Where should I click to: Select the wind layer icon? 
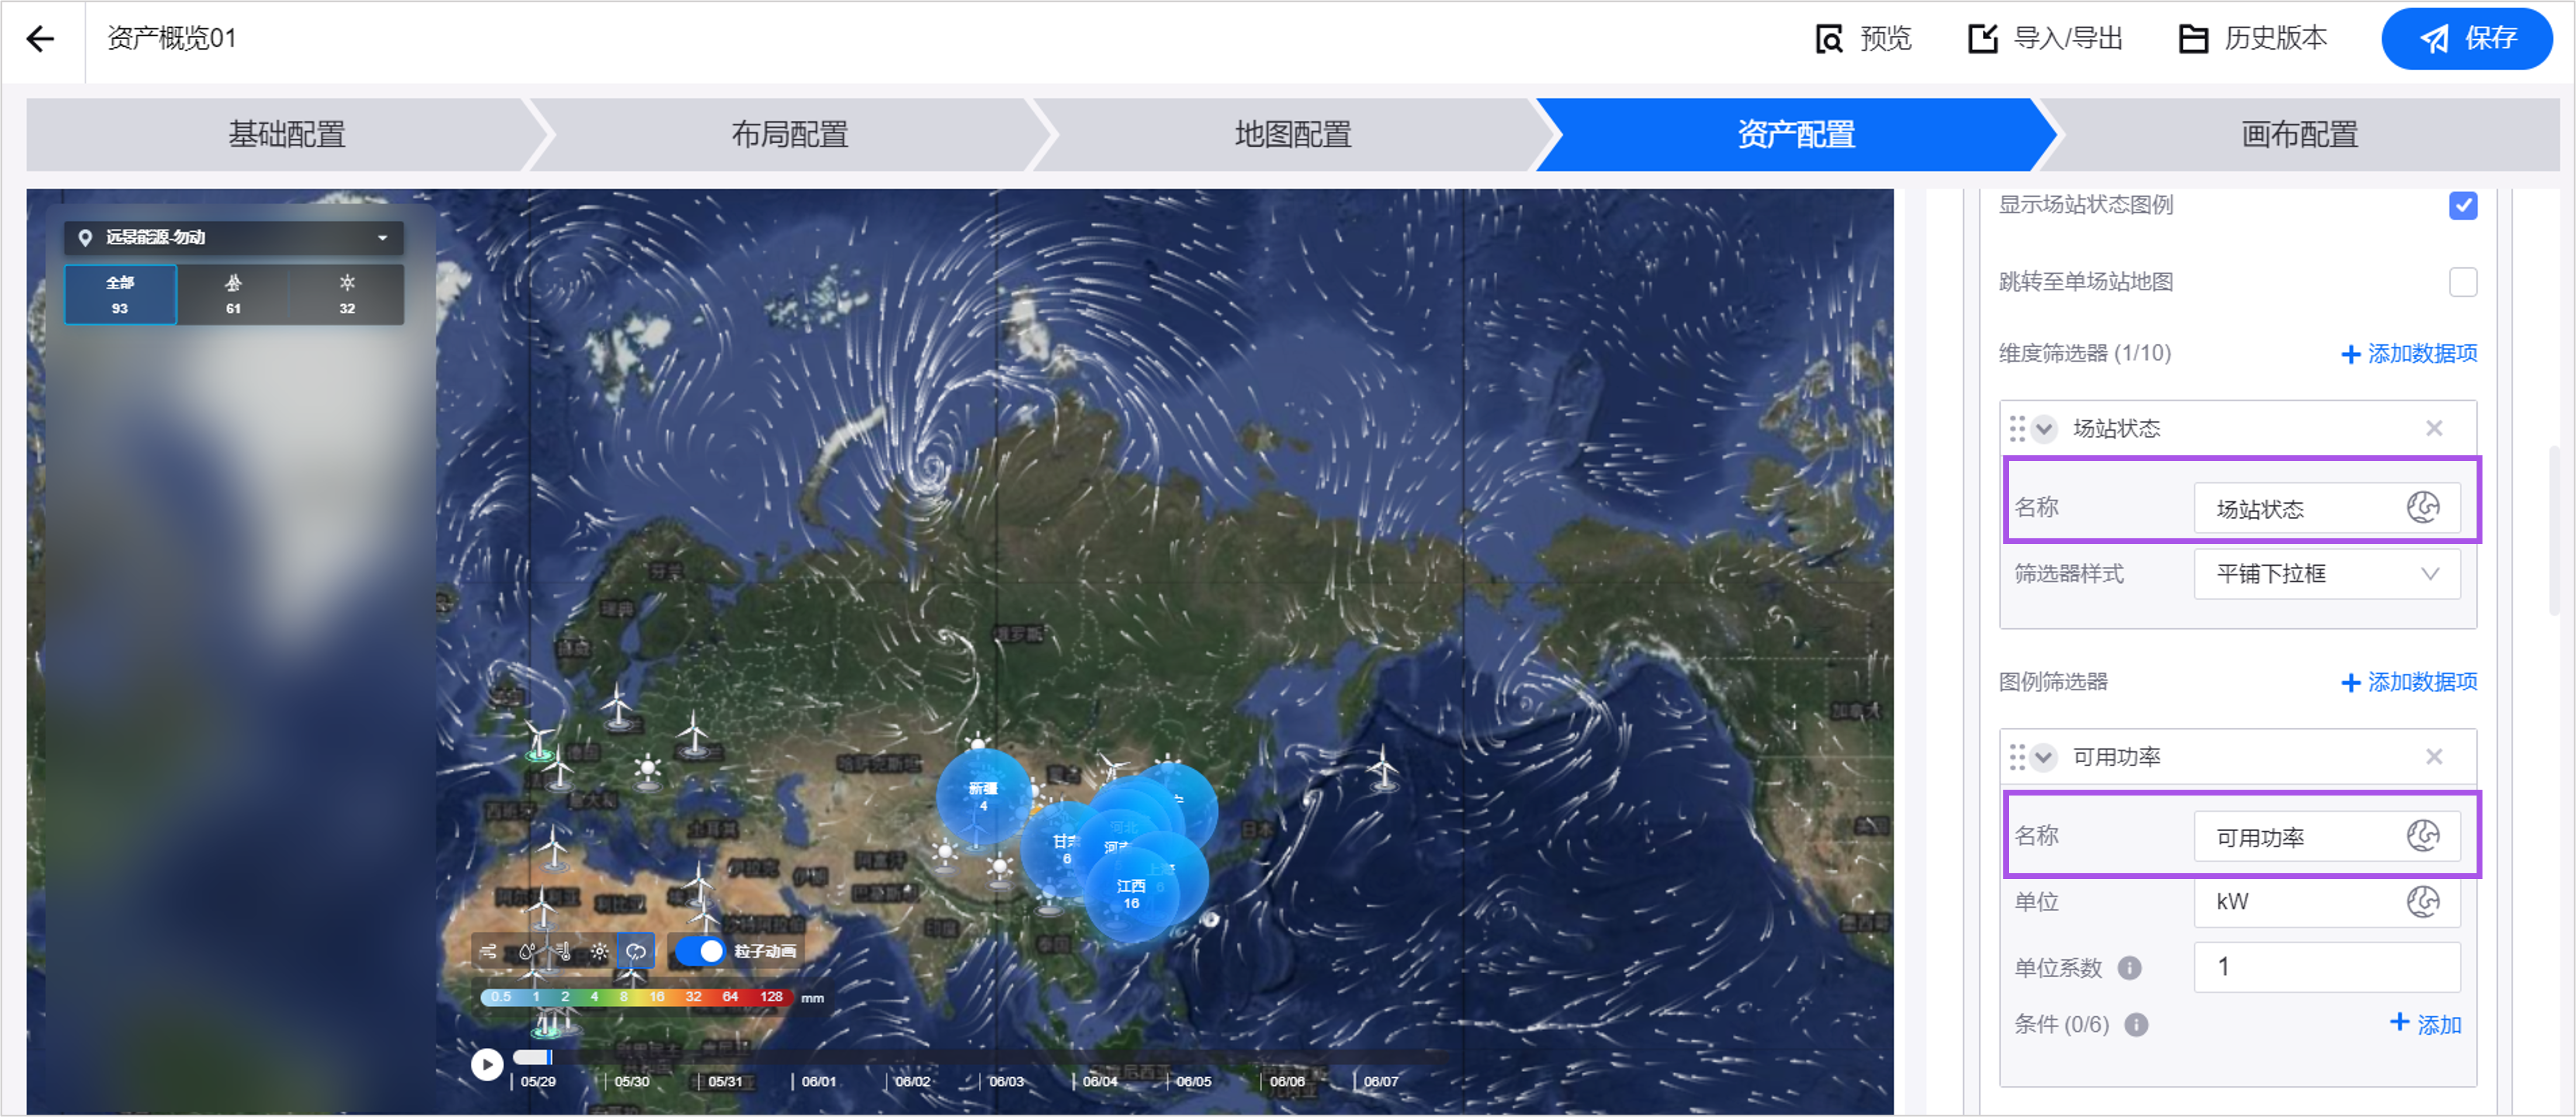coord(489,951)
